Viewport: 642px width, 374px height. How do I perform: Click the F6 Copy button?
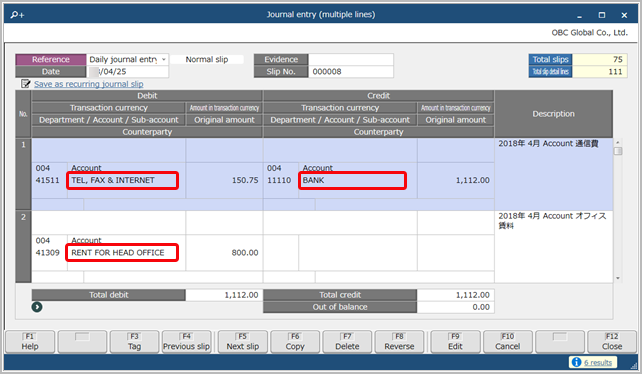tap(295, 342)
